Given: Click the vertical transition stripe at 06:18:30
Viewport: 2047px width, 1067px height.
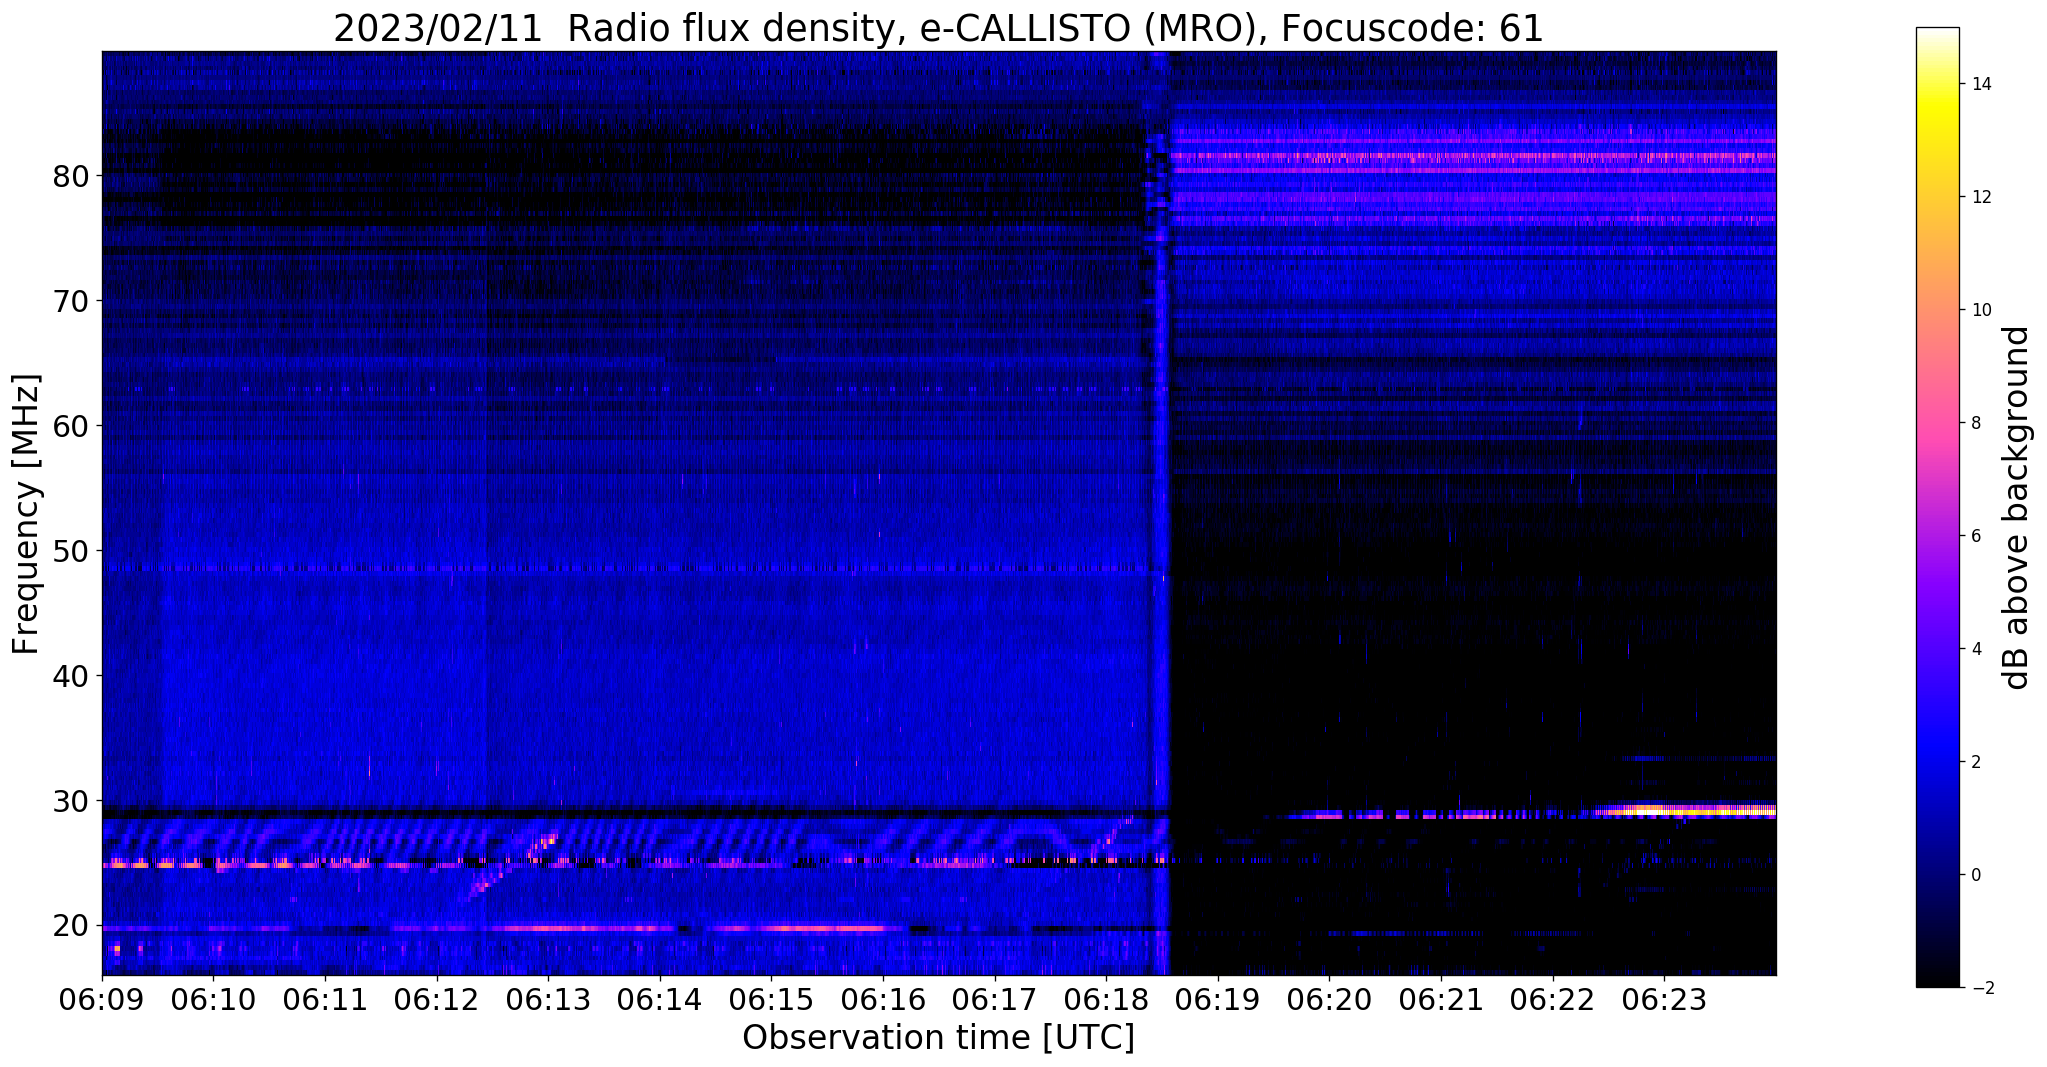Looking at the screenshot, I should [1160, 513].
